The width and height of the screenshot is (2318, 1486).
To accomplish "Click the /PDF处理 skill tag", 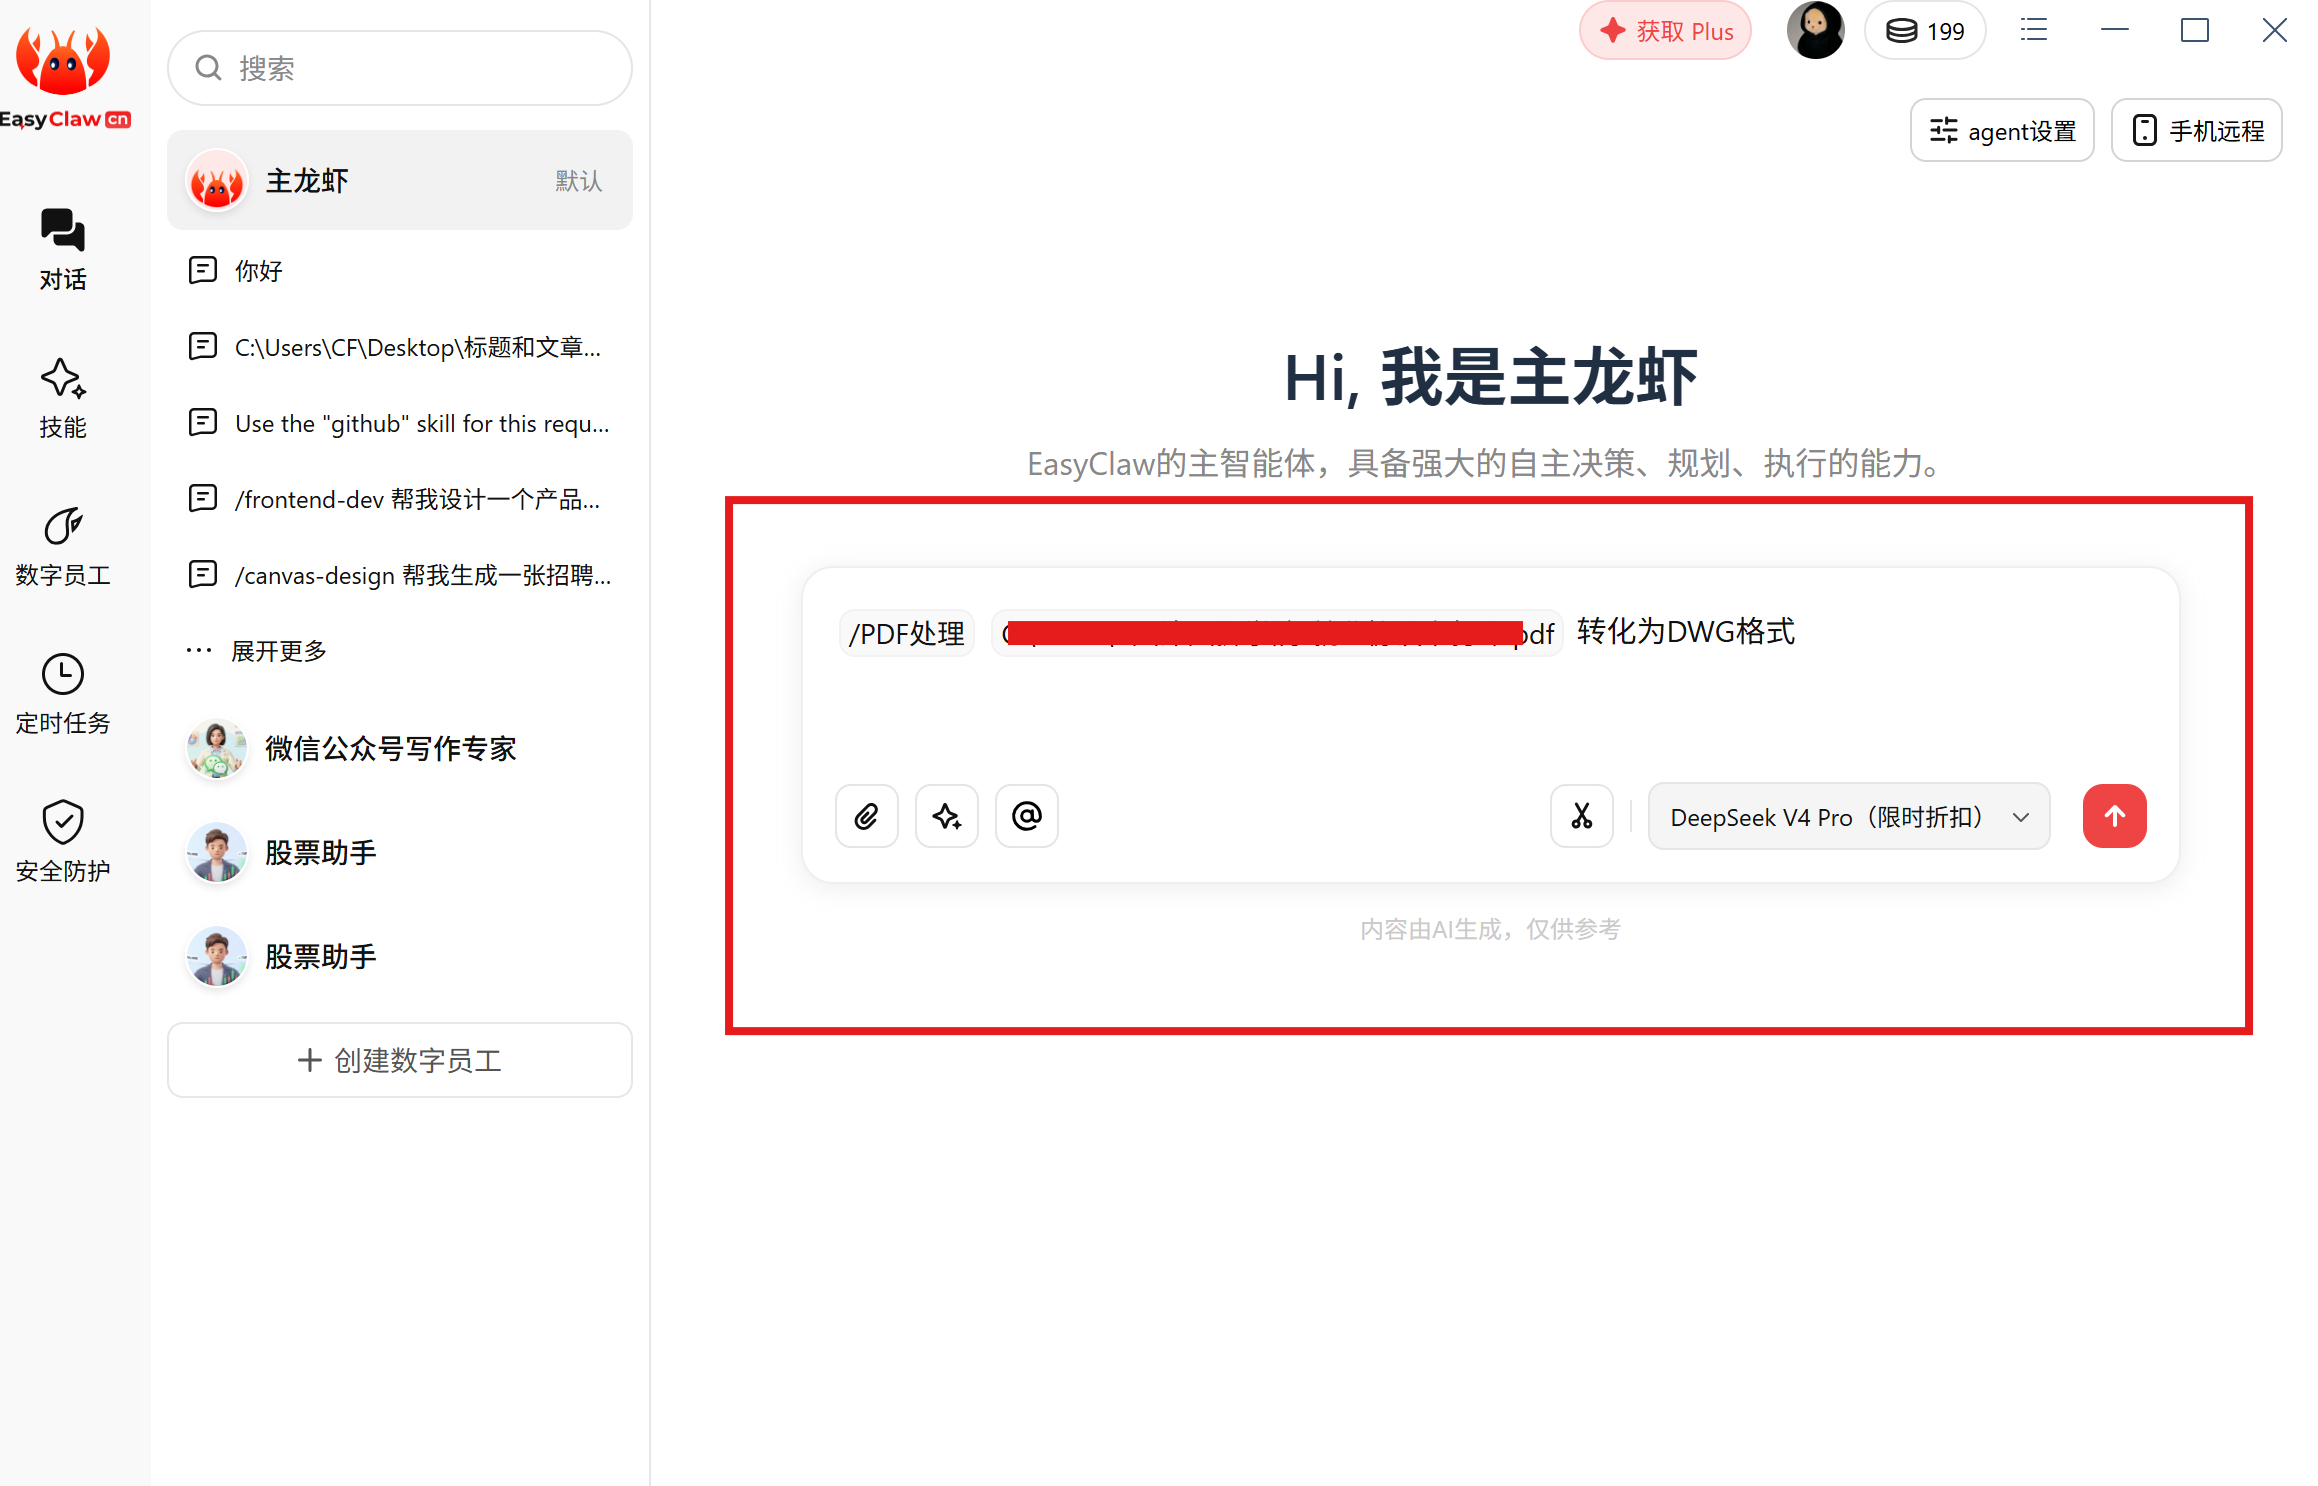I will [x=907, y=633].
